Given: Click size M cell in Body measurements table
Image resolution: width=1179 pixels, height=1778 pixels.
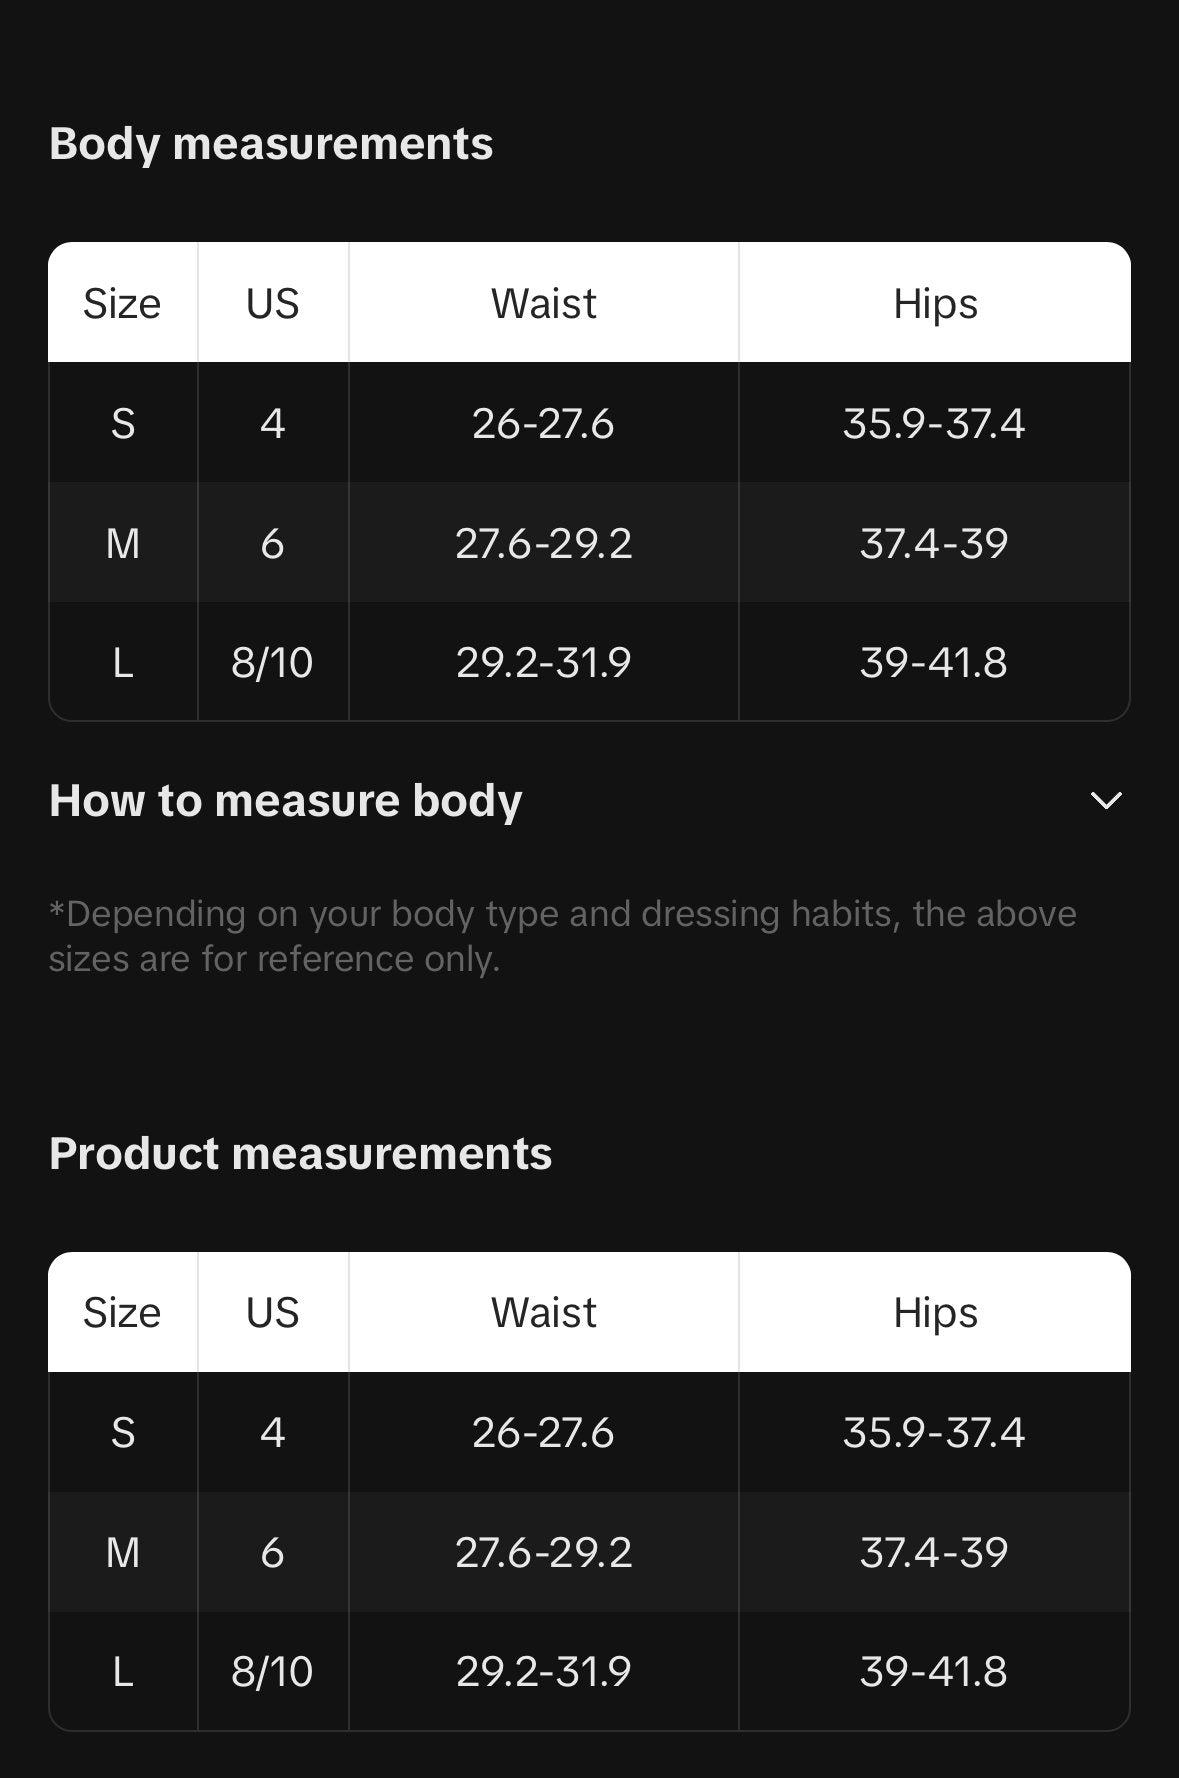Looking at the screenshot, I should [122, 543].
